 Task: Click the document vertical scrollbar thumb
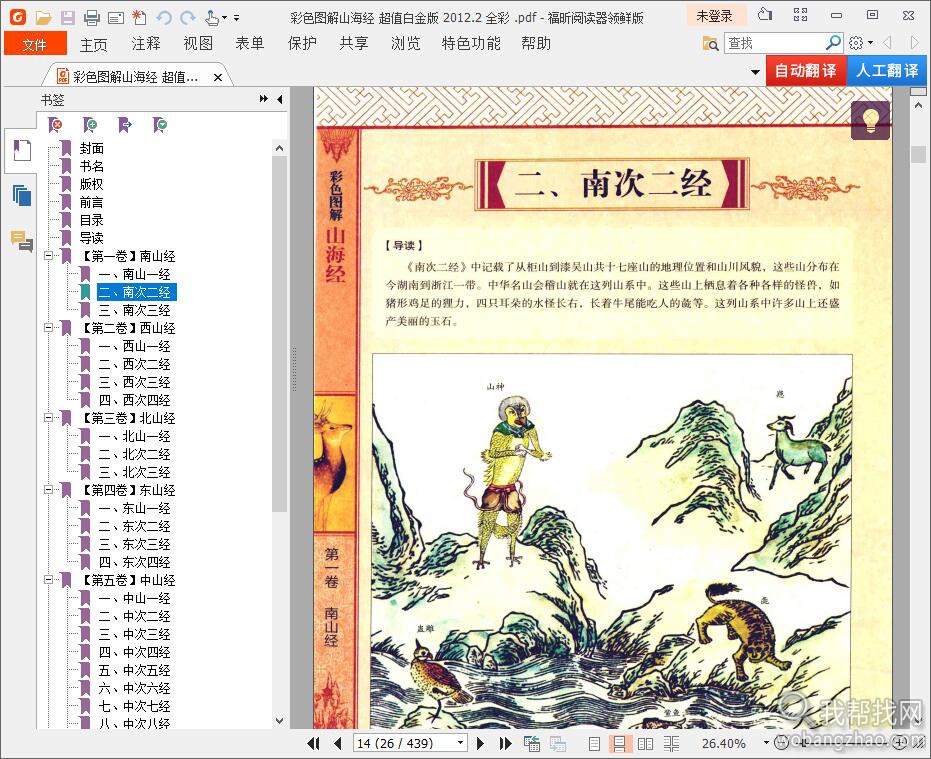(918, 153)
